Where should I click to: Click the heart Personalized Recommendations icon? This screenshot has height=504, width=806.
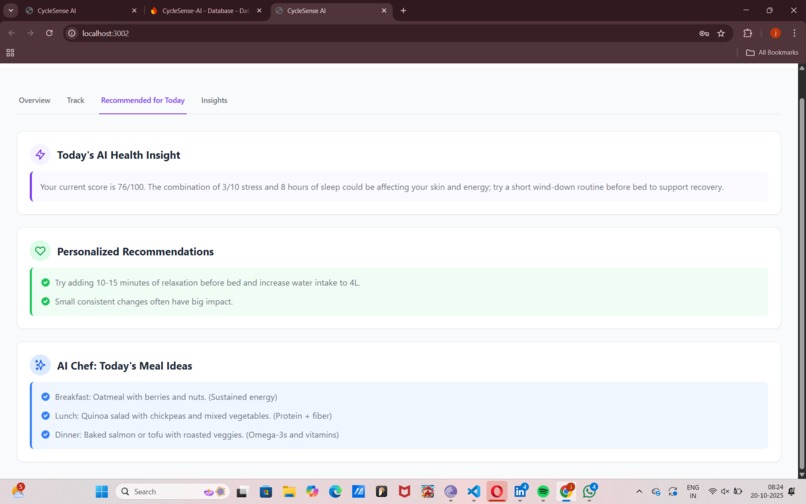click(x=40, y=251)
